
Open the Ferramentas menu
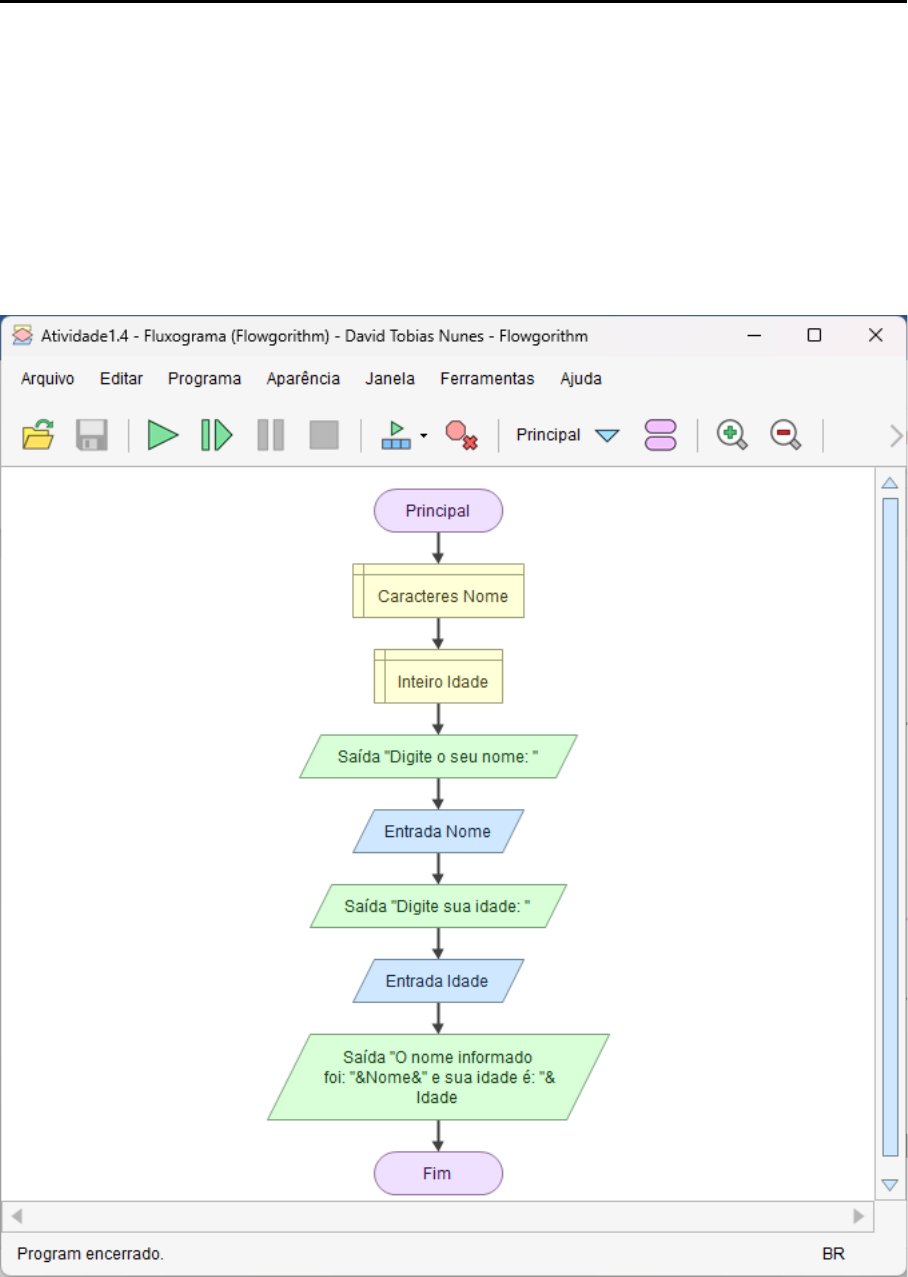coord(487,379)
